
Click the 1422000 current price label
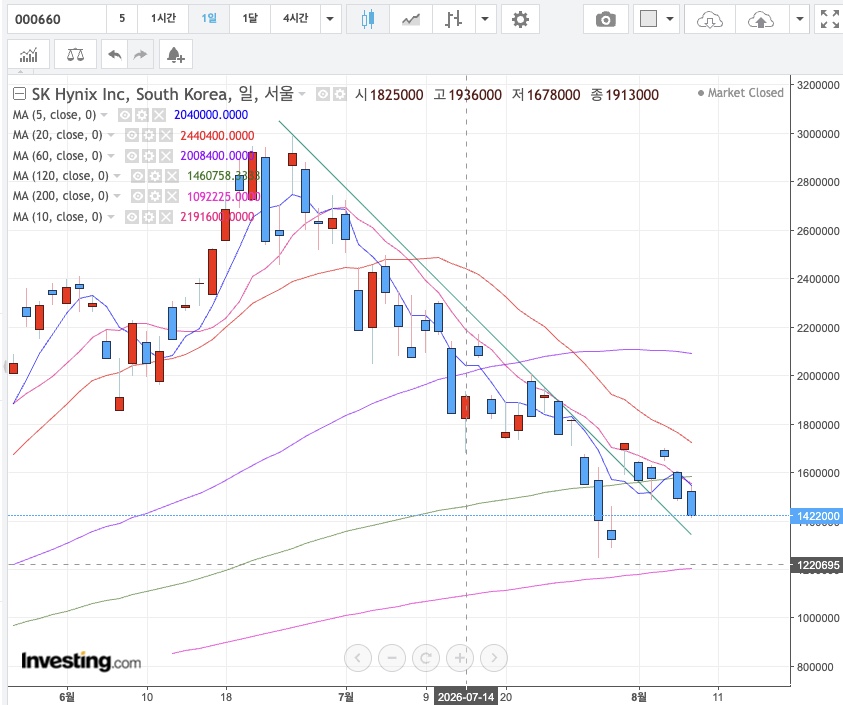click(817, 516)
